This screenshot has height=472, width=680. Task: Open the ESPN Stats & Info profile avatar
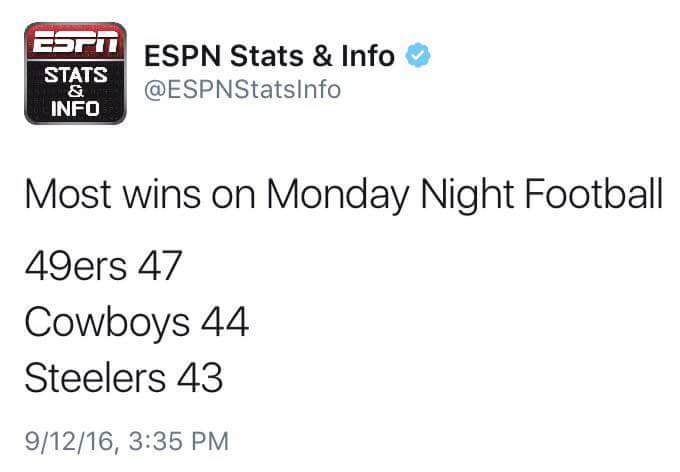tap(75, 73)
